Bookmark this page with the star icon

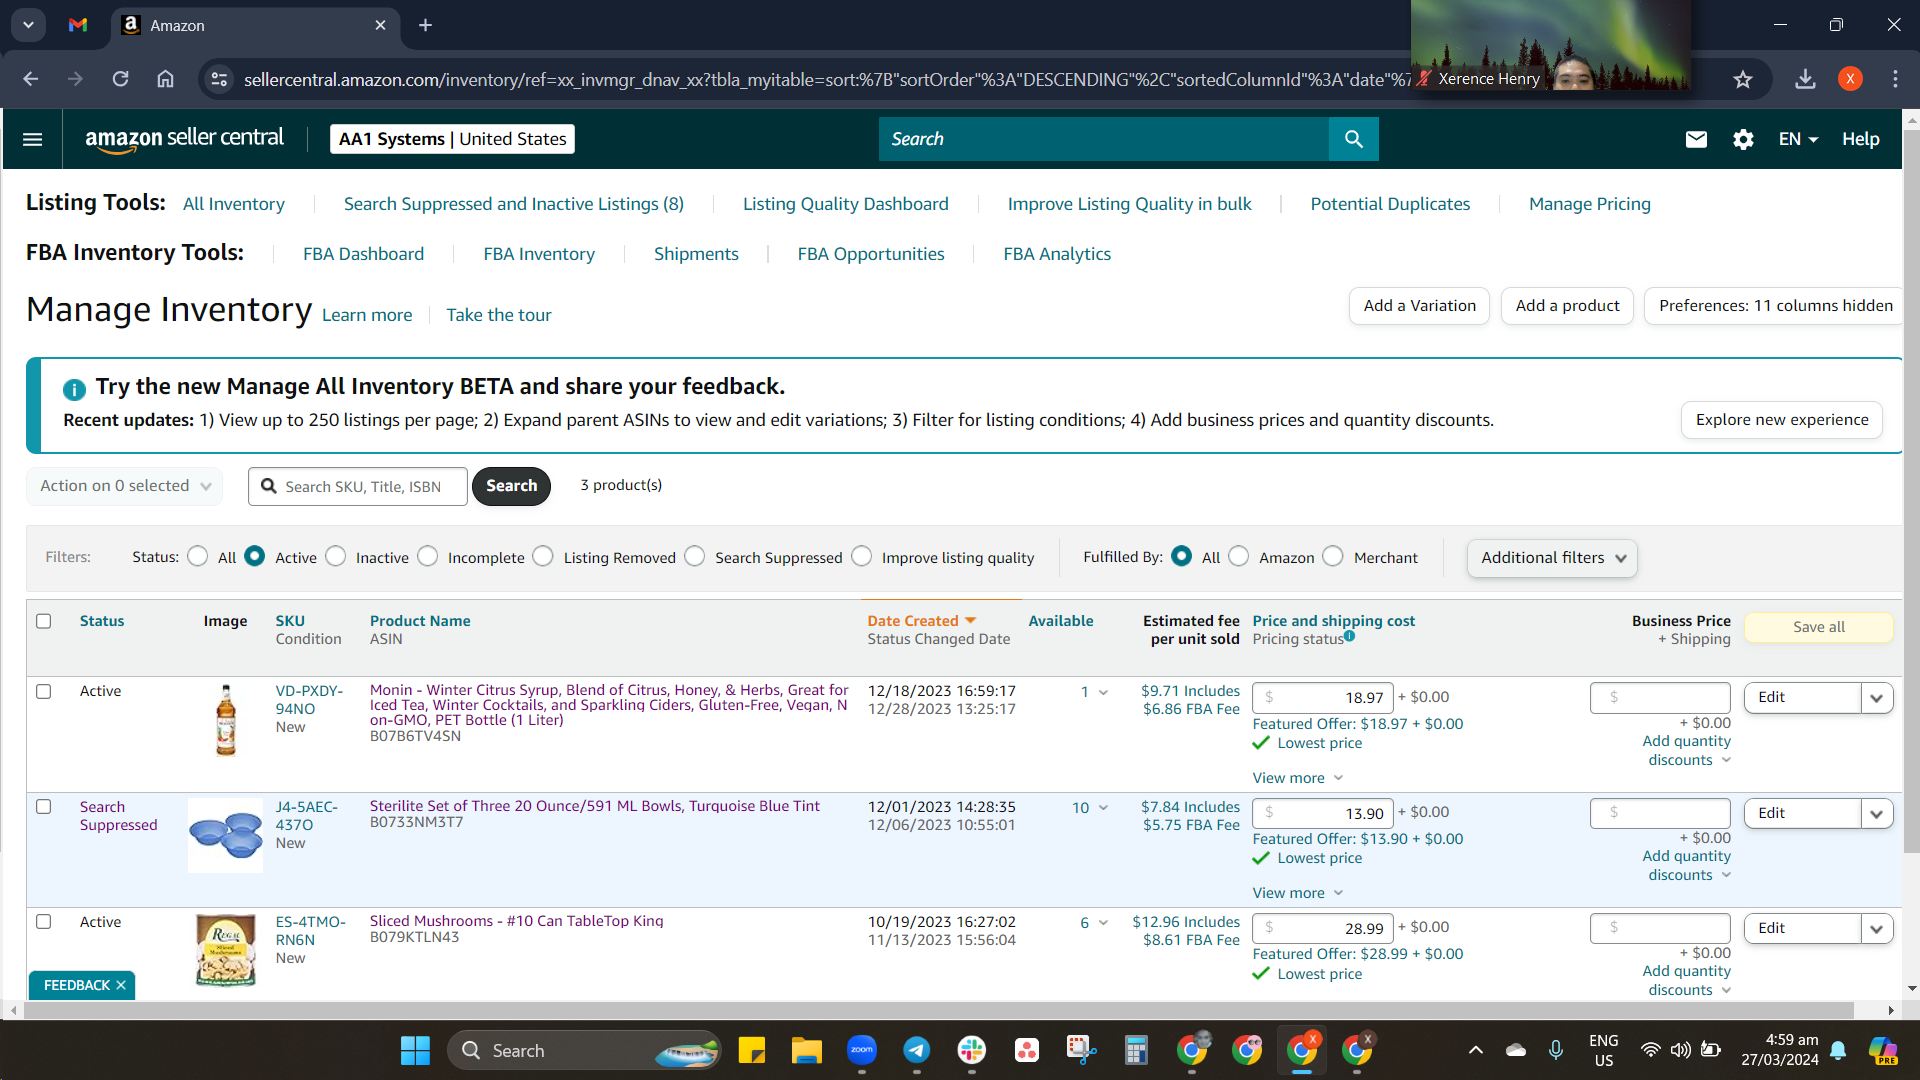[x=1743, y=79]
